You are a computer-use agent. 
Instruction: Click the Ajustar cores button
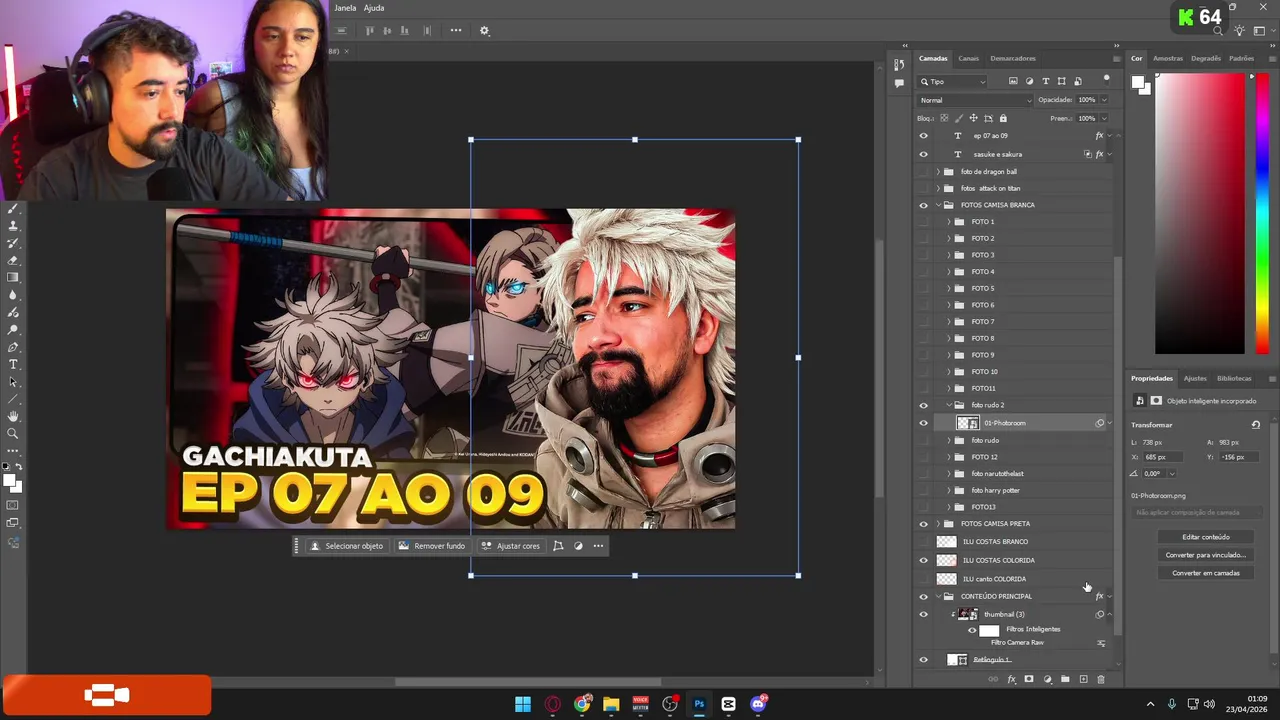[510, 546]
